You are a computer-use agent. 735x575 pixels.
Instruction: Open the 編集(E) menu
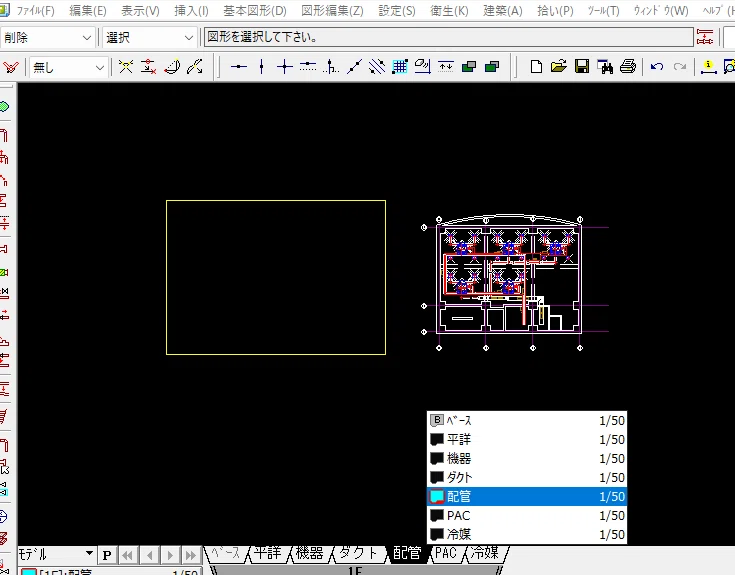point(88,10)
